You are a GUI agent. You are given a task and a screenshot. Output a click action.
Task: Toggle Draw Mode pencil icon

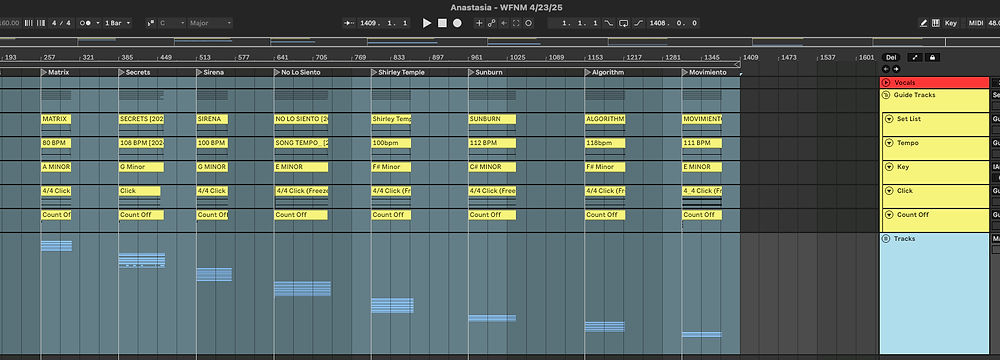(923, 23)
